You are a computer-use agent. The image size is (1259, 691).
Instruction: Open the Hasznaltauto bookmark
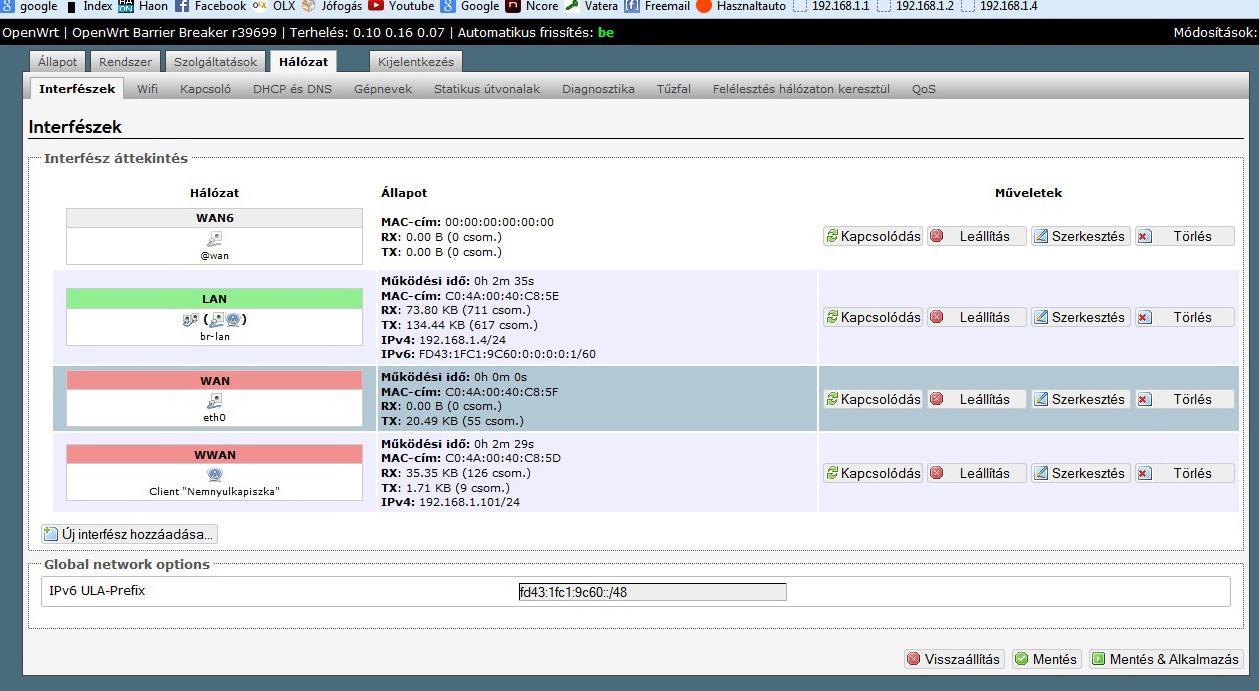(741, 6)
